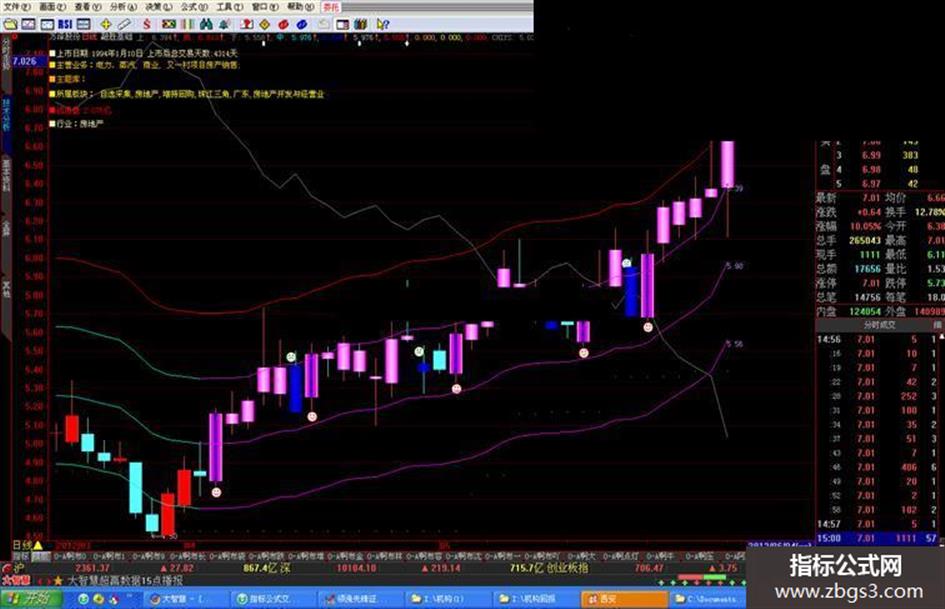Open the 查看 menu
Screen dimensions: 945x609
pyautogui.click(x=88, y=7)
